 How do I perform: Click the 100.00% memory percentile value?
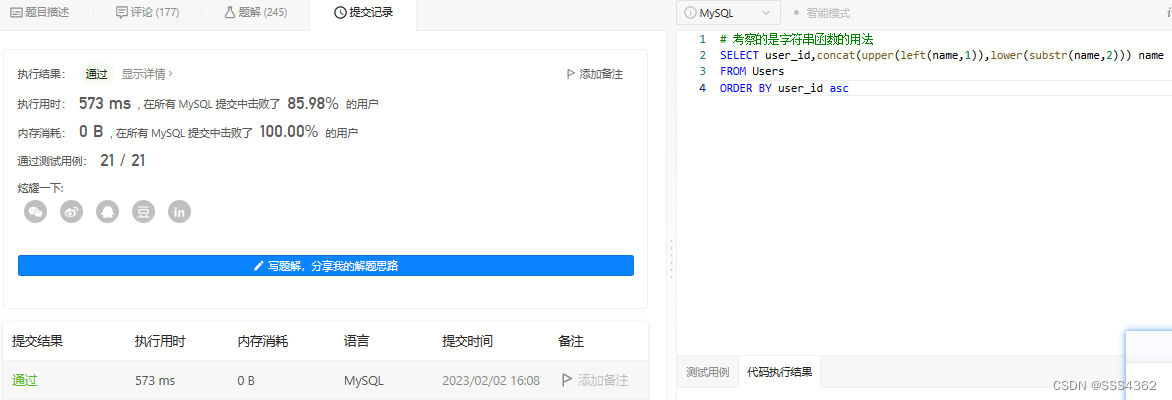[x=289, y=132]
